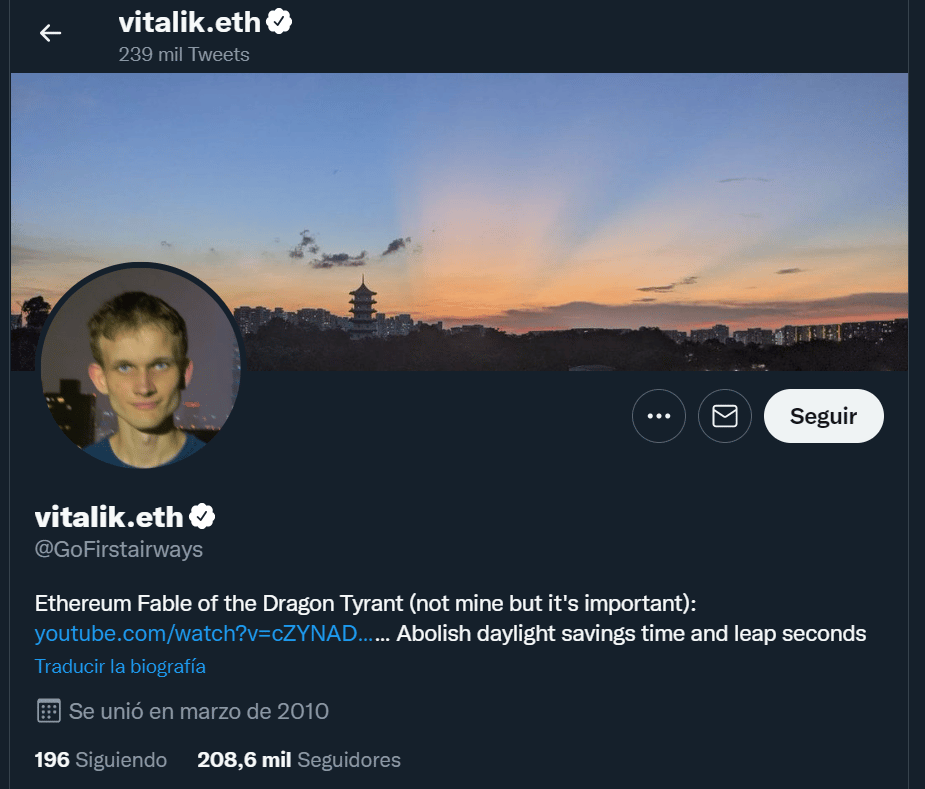This screenshot has height=789, width=925.
Task: Click the vitalik.eth display name above the handle
Action: 109,516
